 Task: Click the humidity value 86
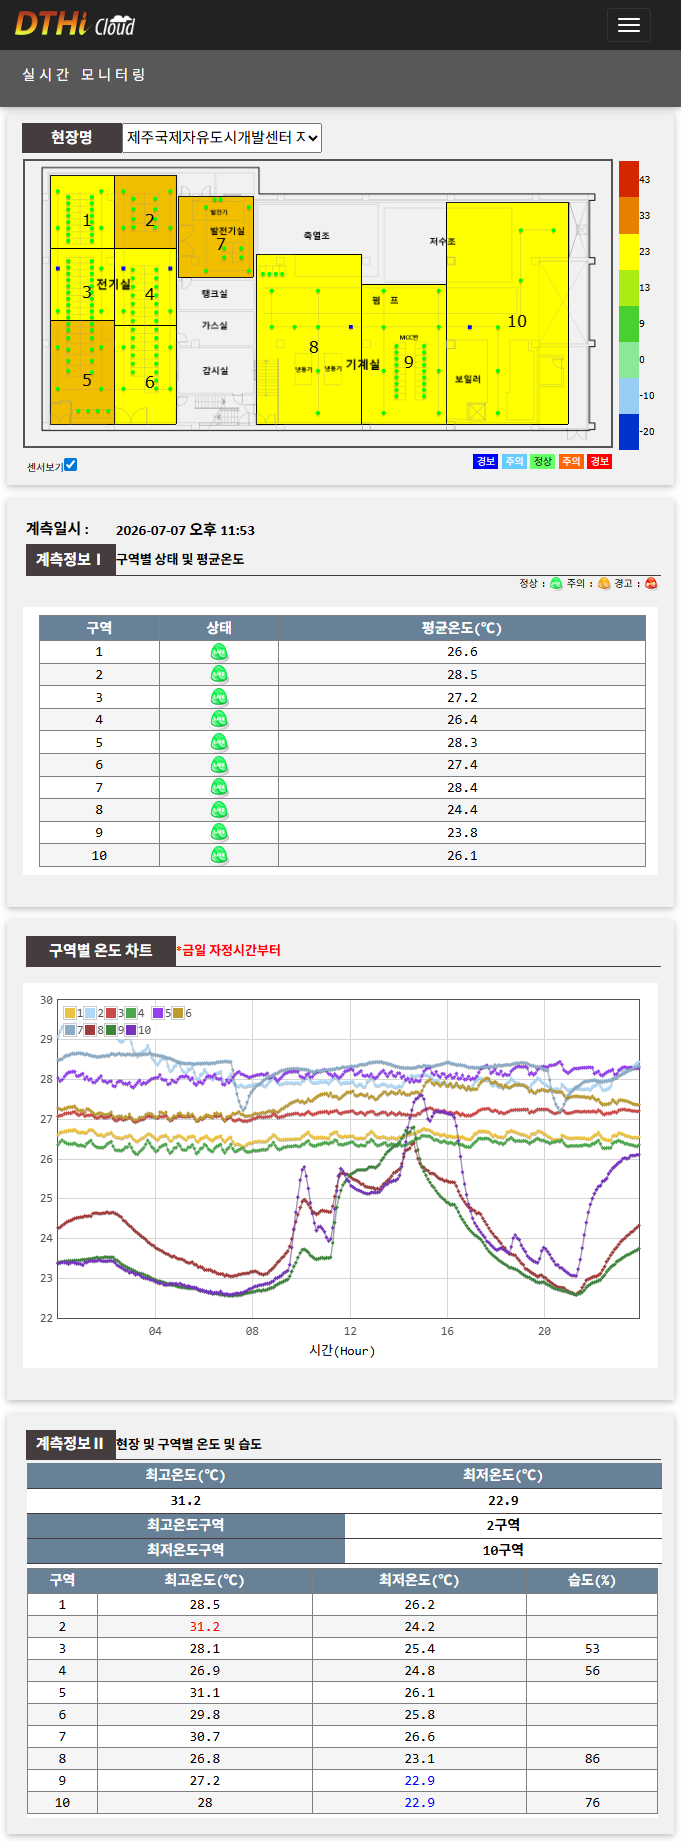592,1759
